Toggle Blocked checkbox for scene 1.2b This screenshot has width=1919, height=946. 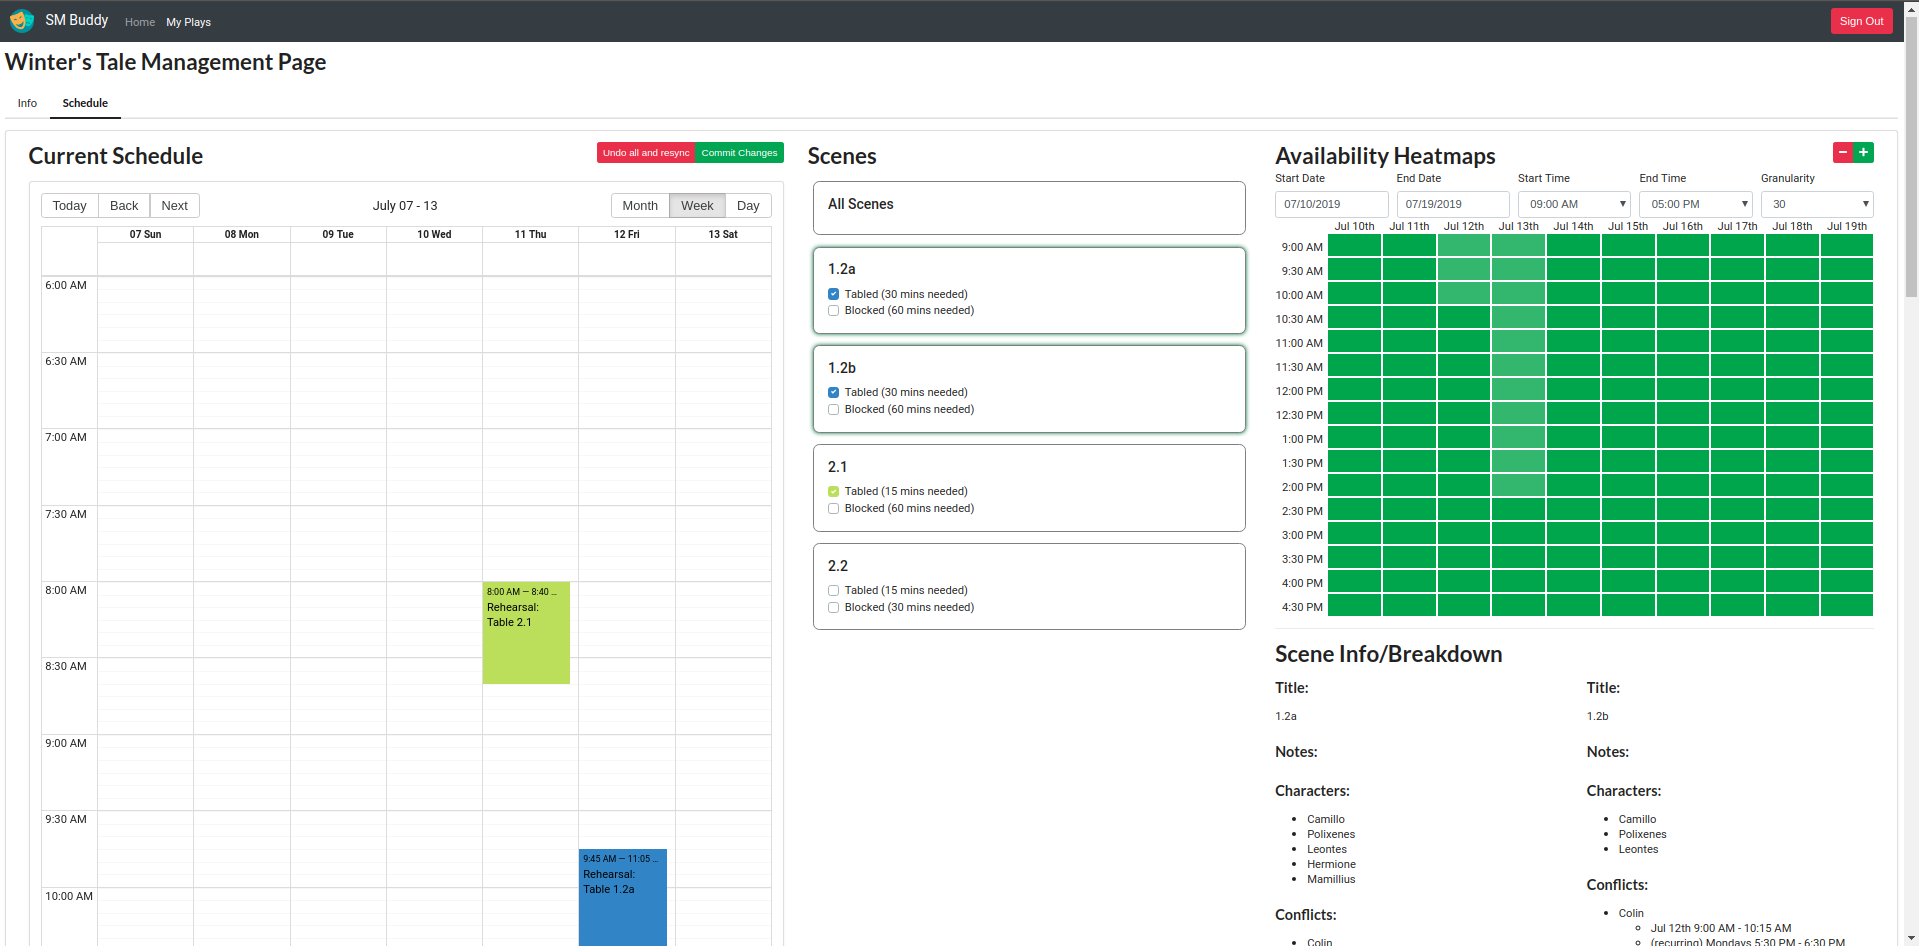coord(833,409)
